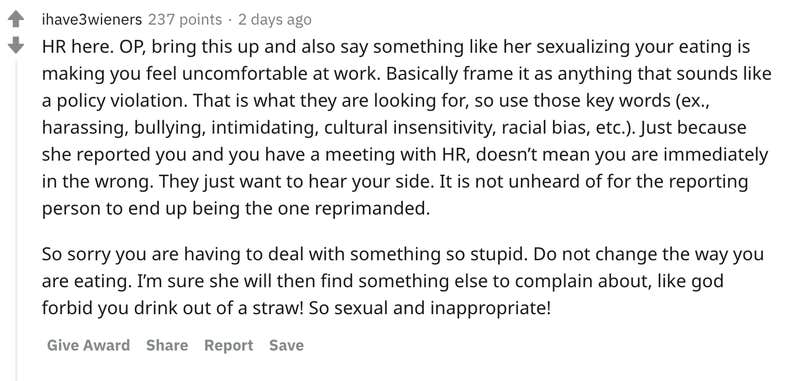Click the Give Award button

coord(88,345)
